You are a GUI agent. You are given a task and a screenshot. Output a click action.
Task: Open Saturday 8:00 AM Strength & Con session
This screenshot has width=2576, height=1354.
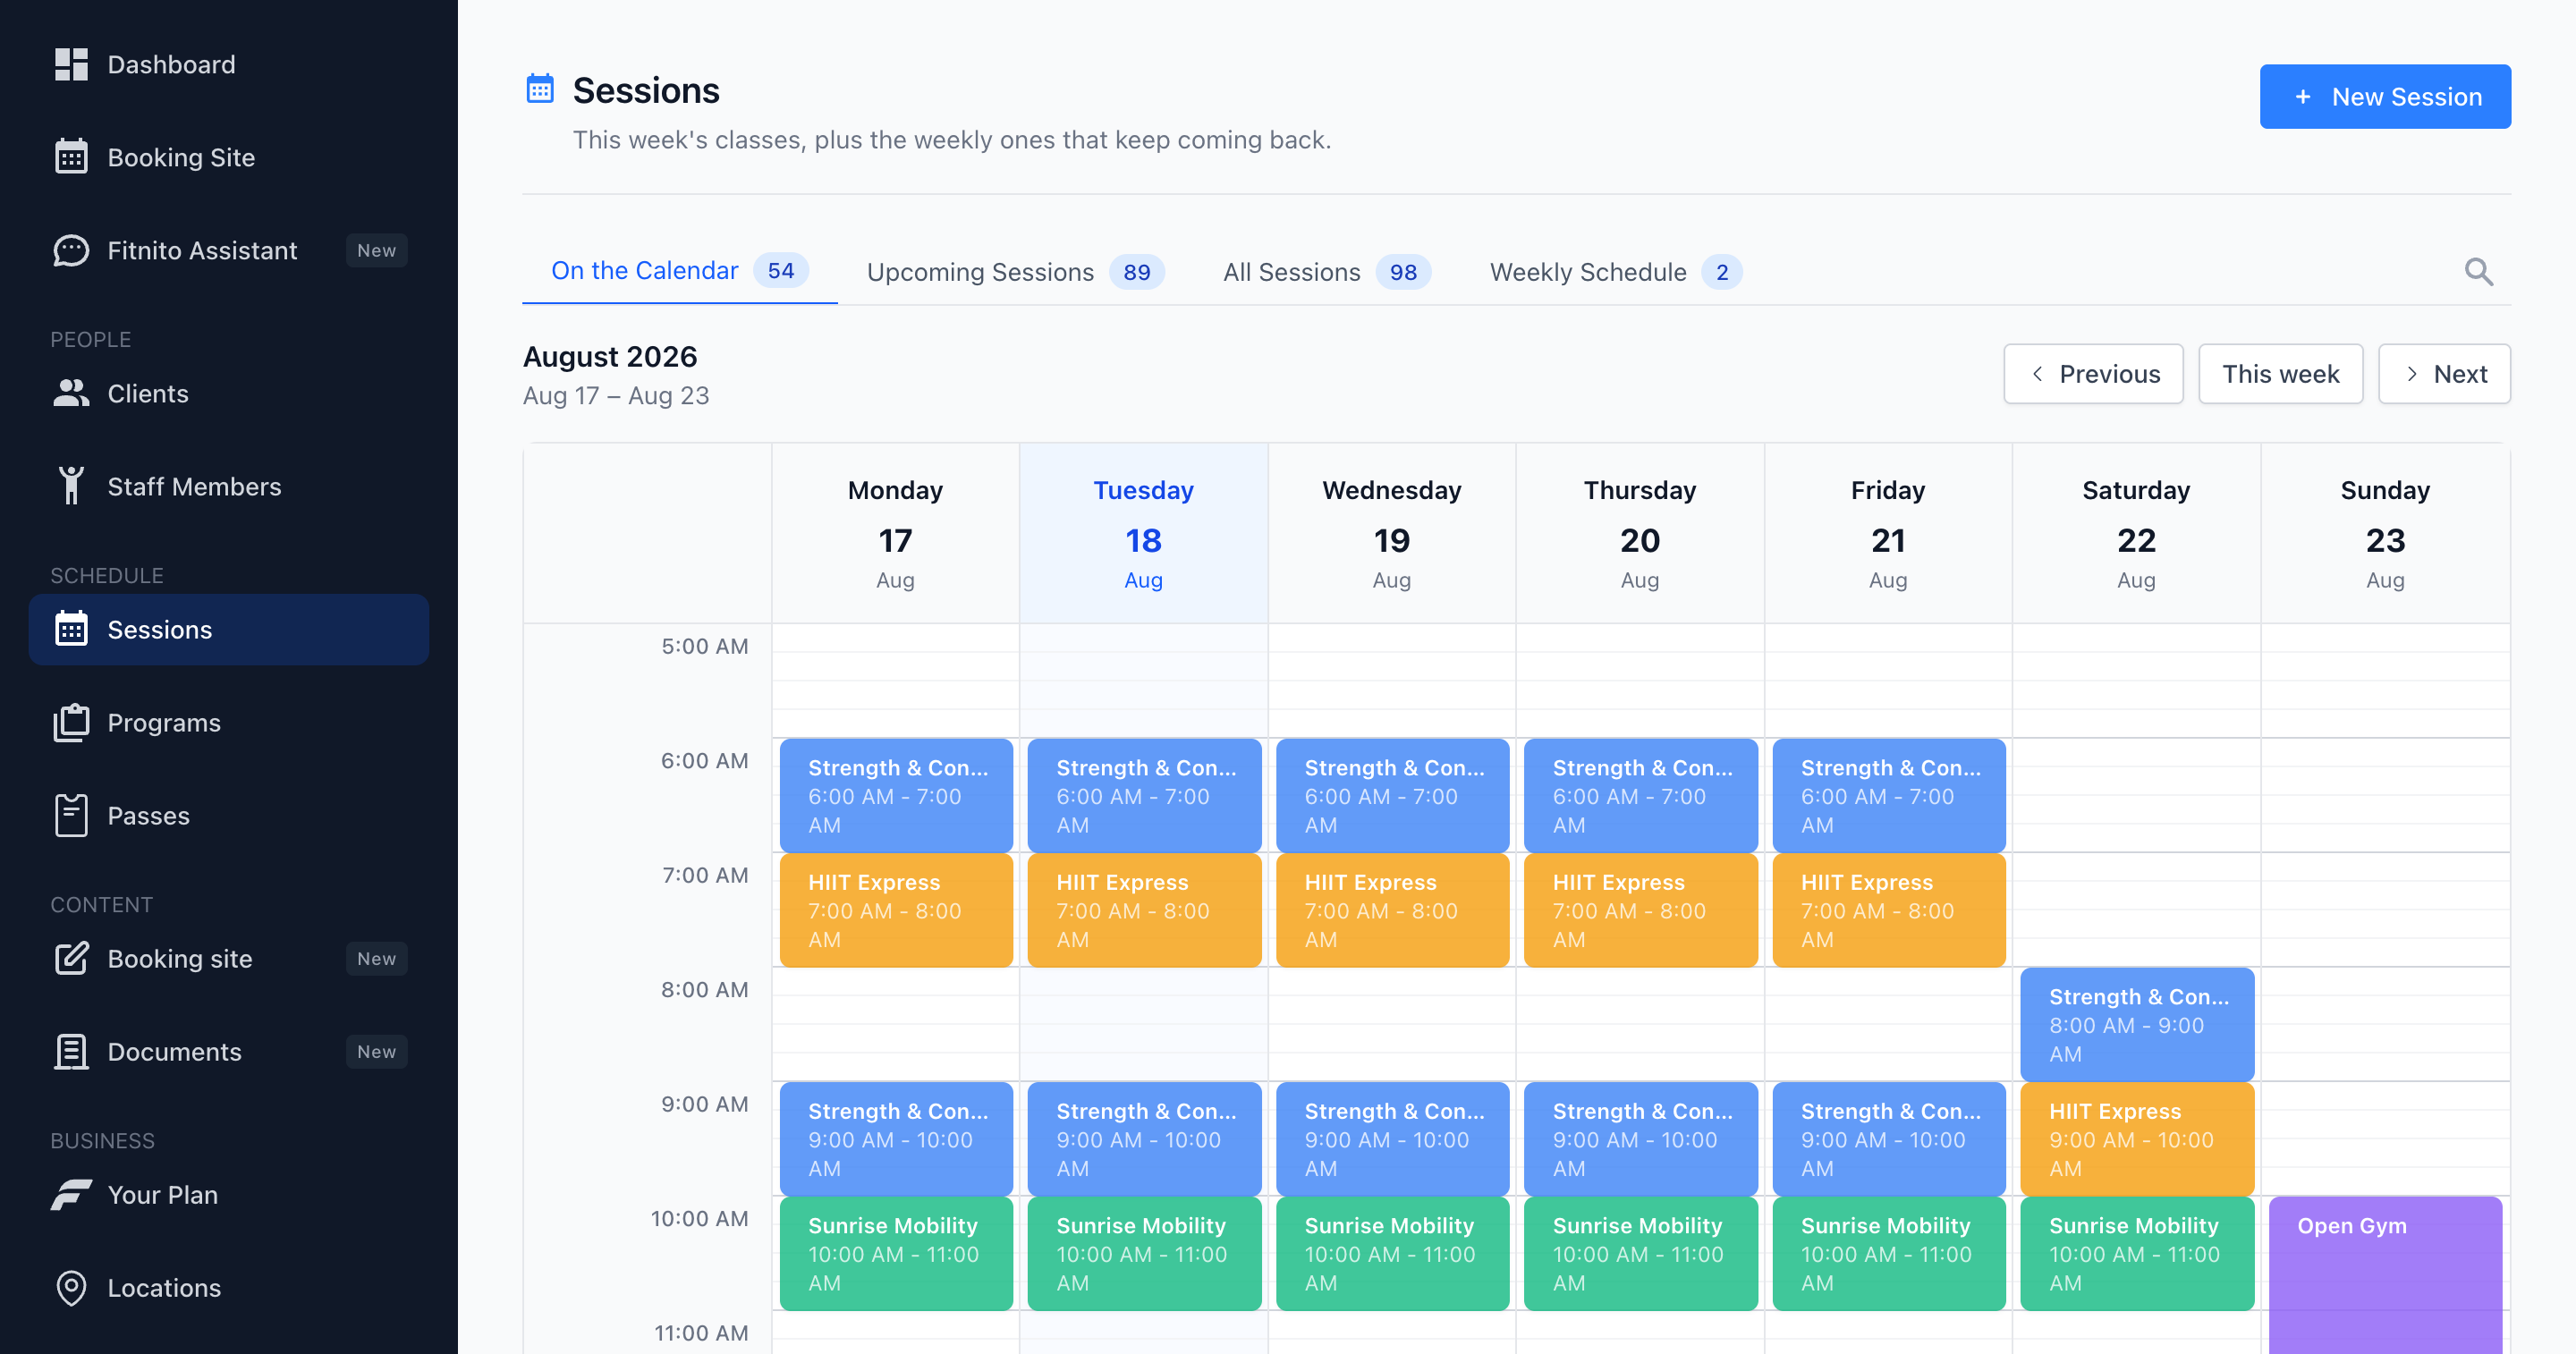[2137, 1024]
